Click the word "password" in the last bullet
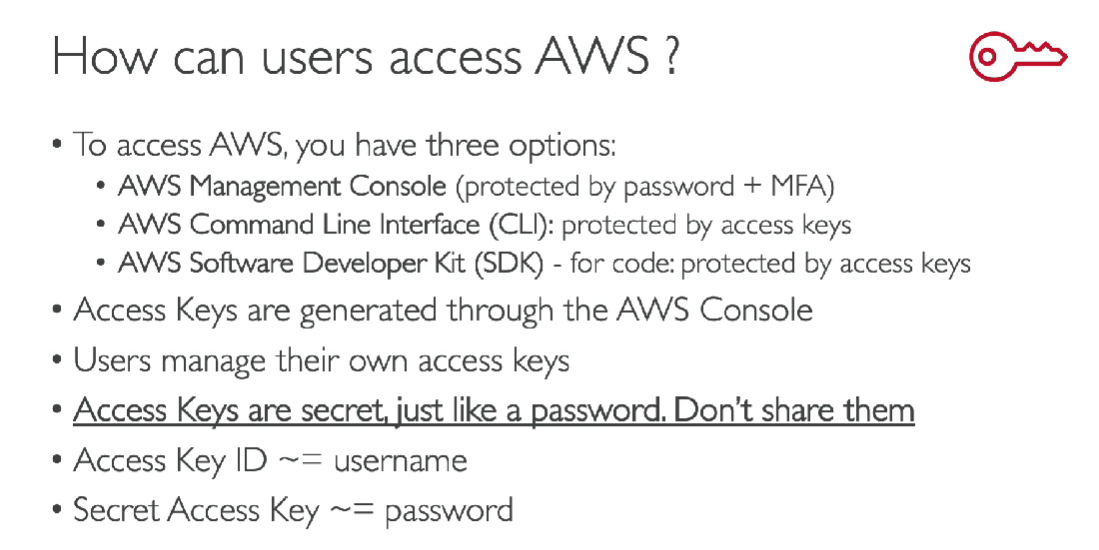This screenshot has height=550, width=1099. click(x=449, y=511)
